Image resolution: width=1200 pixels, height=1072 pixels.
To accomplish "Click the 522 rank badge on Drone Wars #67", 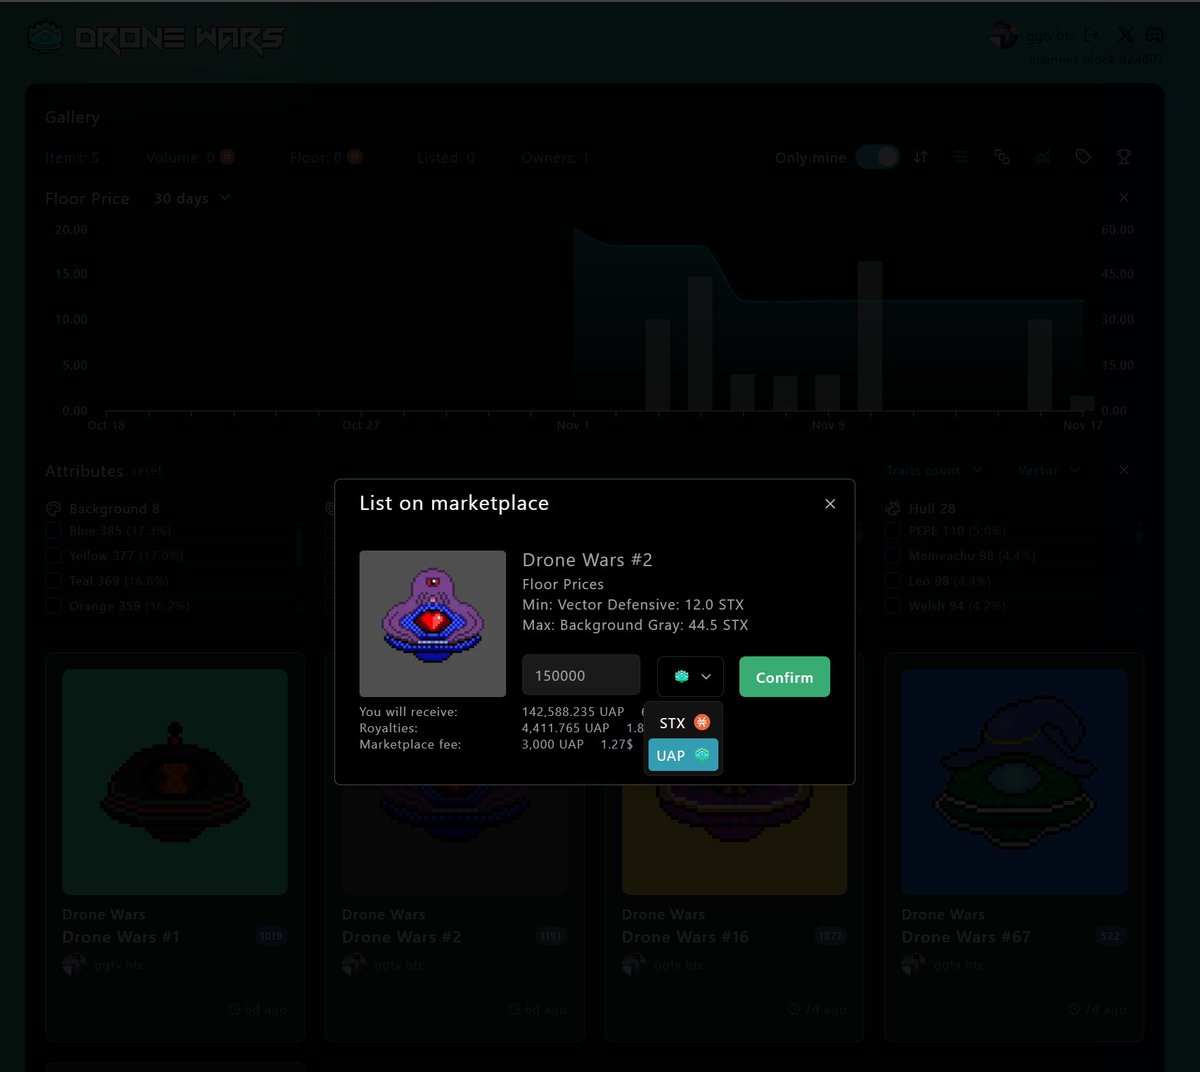I will [x=1110, y=937].
